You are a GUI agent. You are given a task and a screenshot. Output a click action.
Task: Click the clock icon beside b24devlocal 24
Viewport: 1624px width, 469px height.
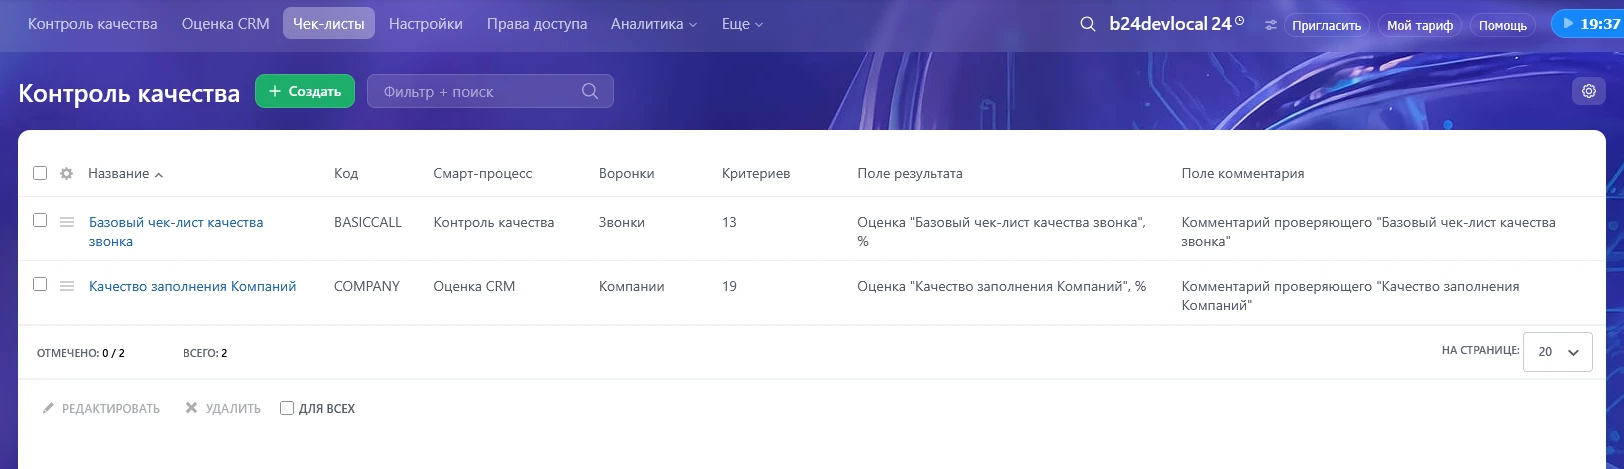[1240, 20]
